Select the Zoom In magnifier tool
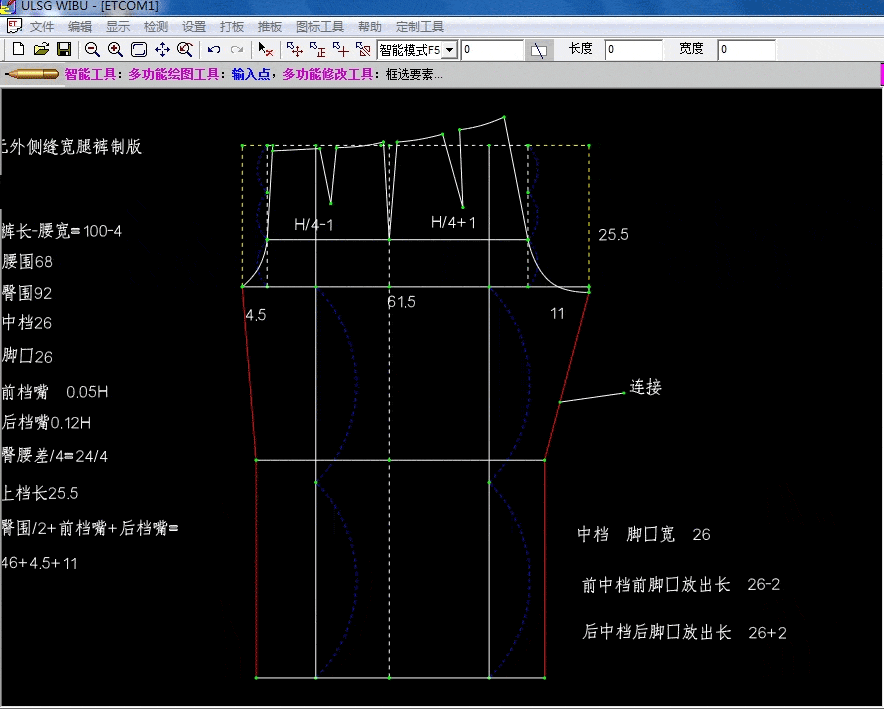This screenshot has height=709, width=884. coord(115,48)
